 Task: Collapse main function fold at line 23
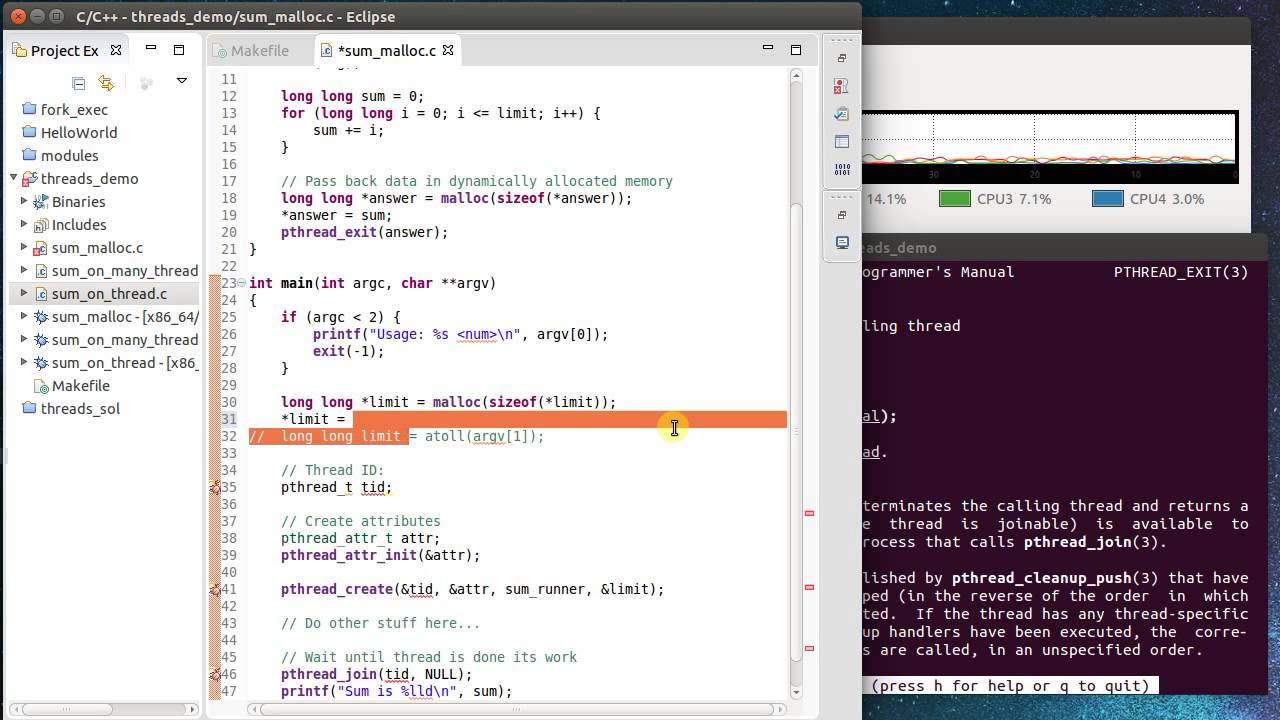243,283
